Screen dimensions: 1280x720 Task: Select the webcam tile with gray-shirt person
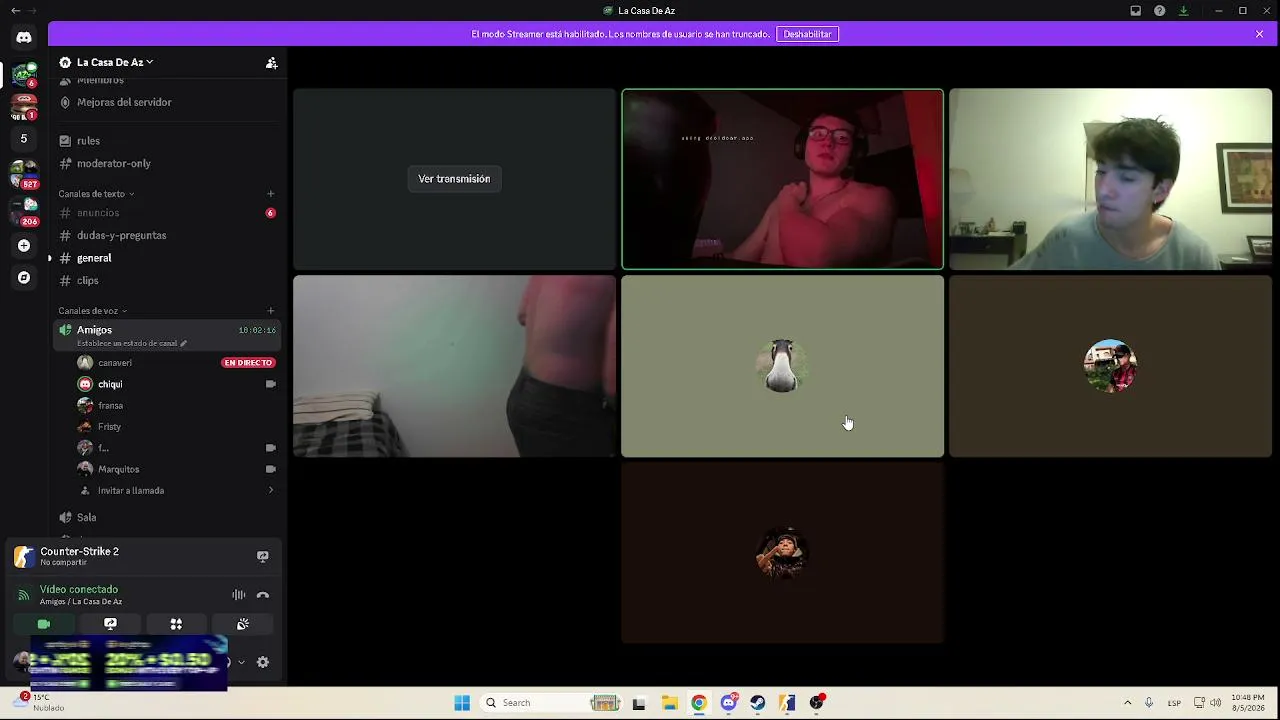(x=1110, y=180)
